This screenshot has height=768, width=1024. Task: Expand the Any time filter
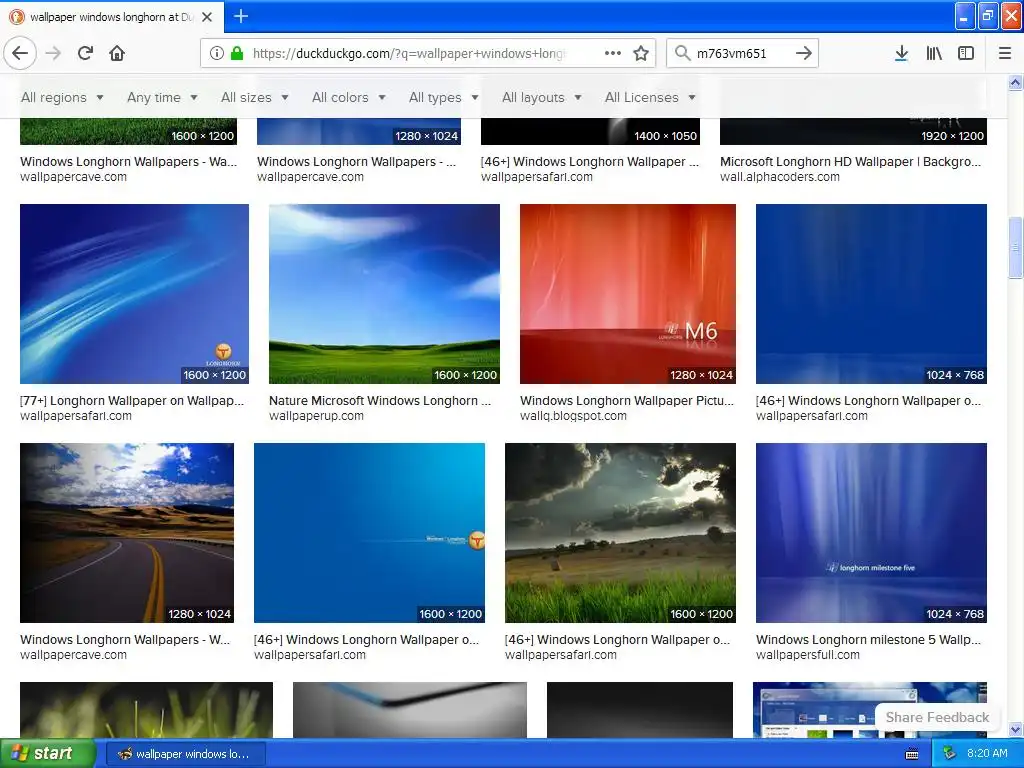point(163,97)
